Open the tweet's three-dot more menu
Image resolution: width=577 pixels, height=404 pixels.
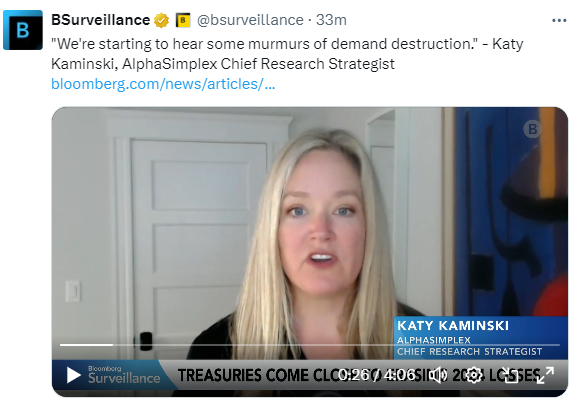click(559, 21)
